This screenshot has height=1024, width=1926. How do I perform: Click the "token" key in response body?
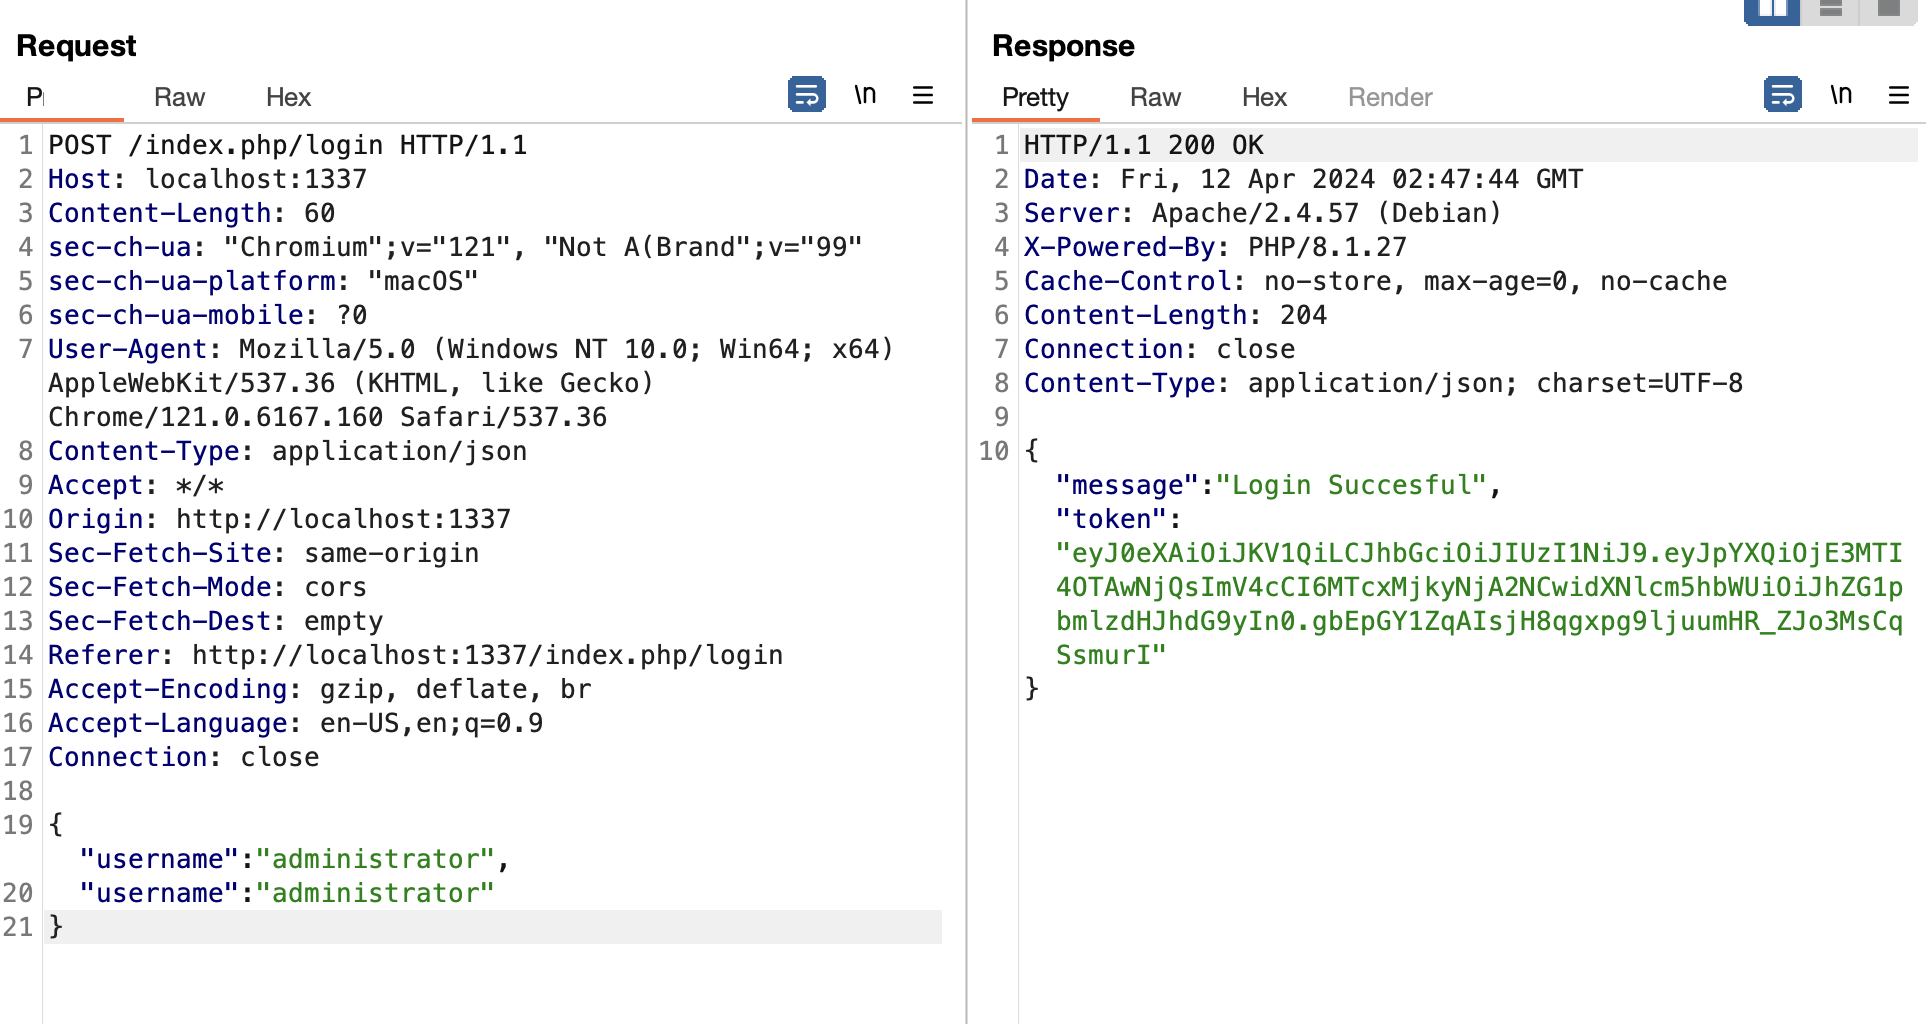point(1112,519)
